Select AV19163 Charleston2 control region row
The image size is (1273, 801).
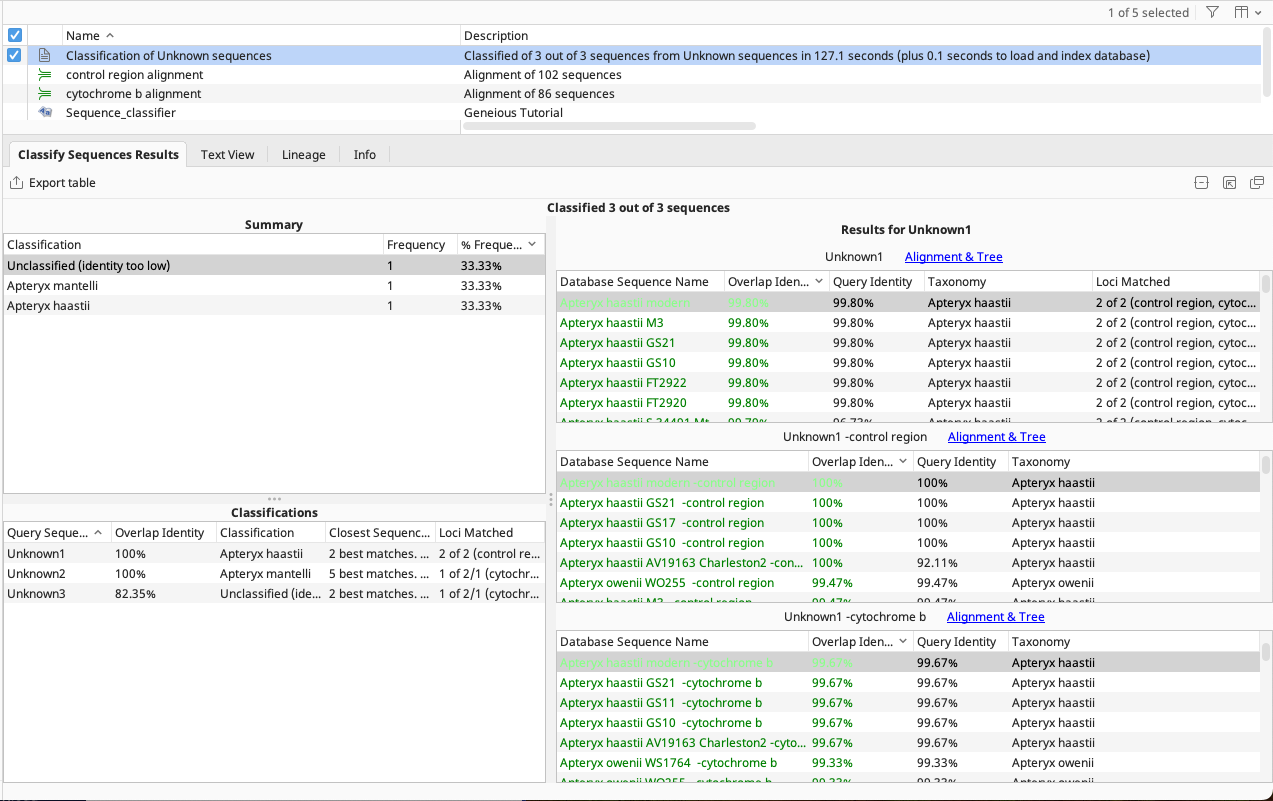pos(908,563)
